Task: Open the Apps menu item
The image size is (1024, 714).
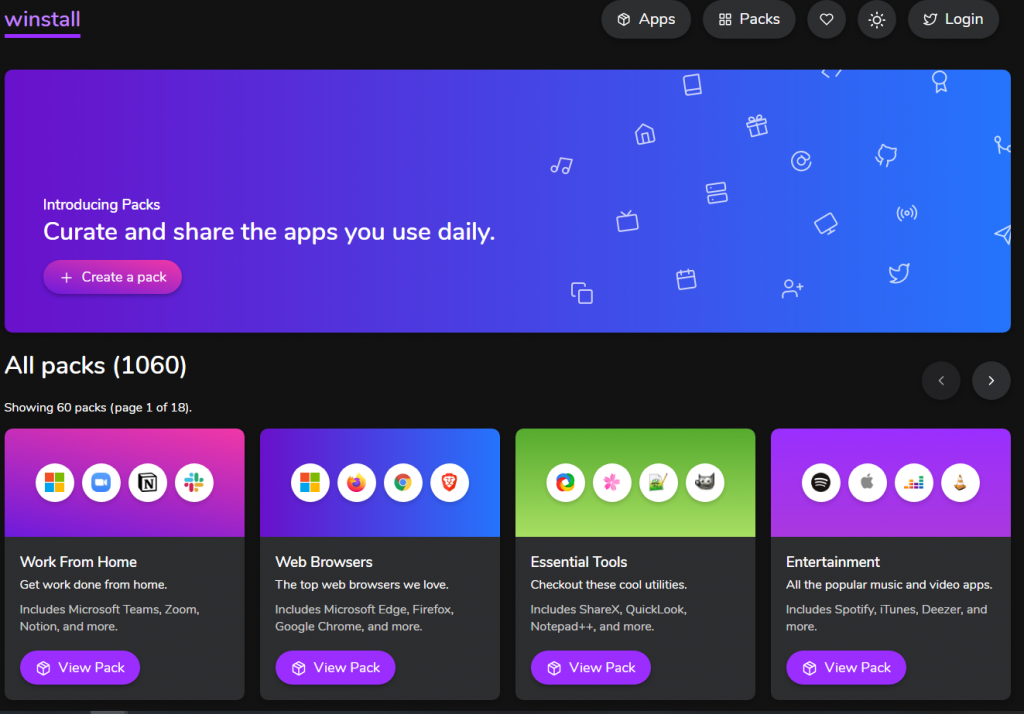Action: coord(646,20)
